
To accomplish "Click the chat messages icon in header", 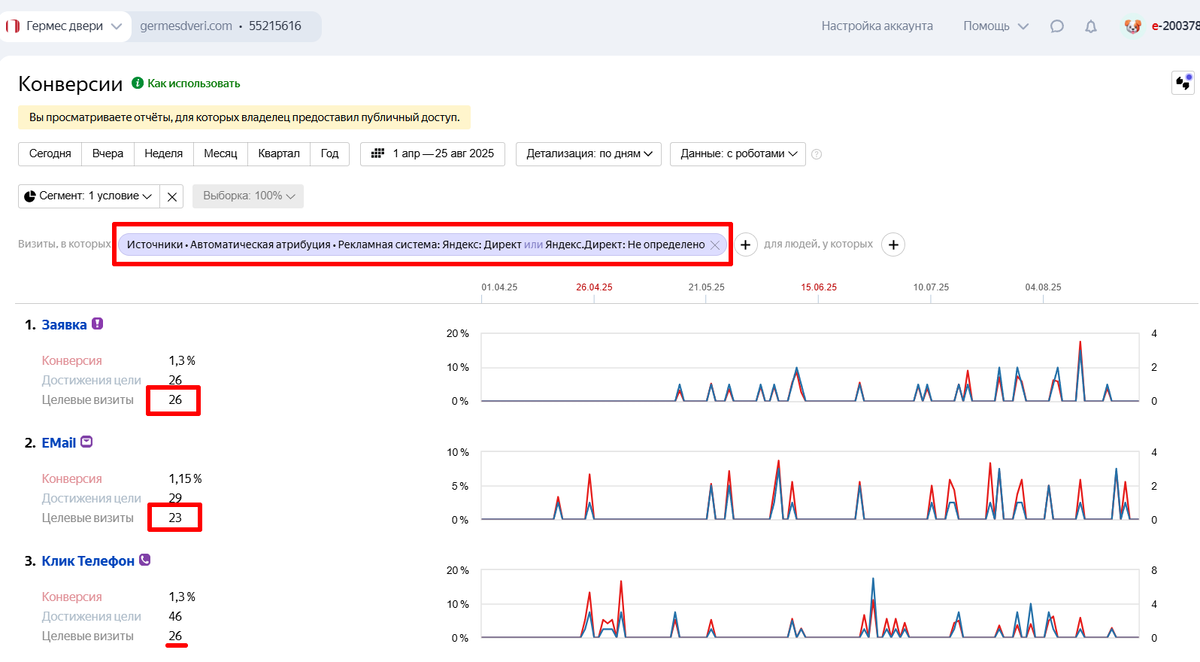I will [x=1057, y=27].
